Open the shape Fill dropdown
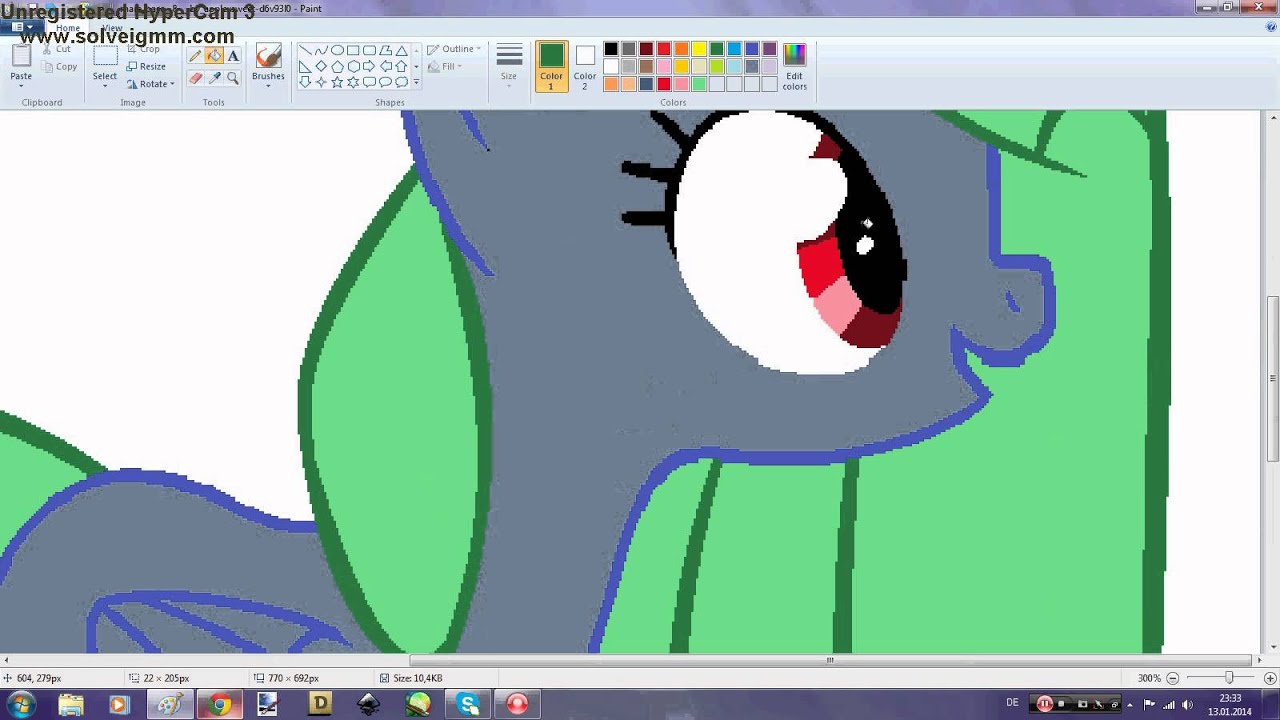Screen dimensions: 1280x720 [443, 67]
